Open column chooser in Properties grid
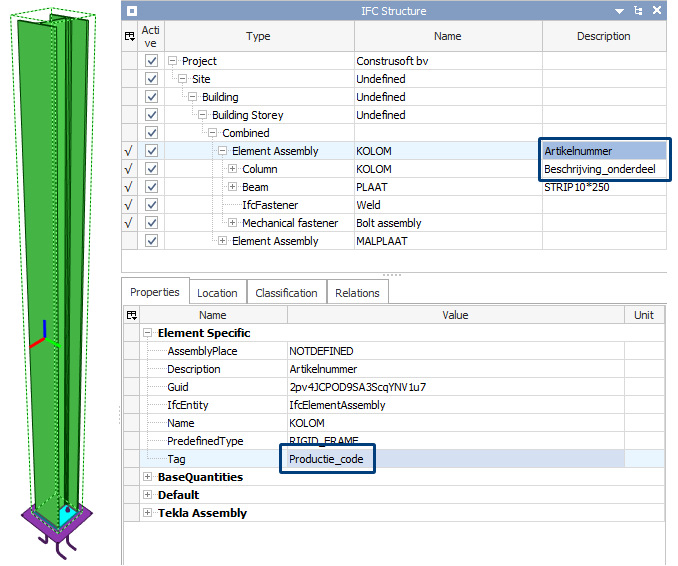This screenshot has width=678, height=566. (130, 315)
